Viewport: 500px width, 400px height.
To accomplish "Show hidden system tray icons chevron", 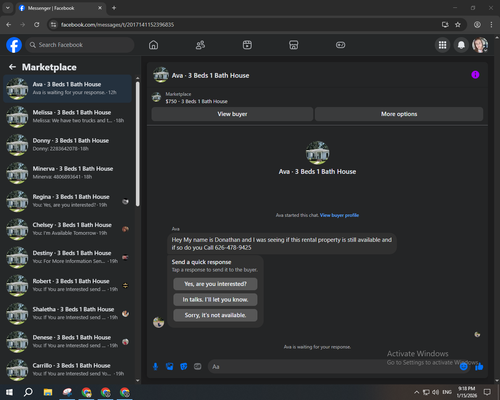I will pyautogui.click(x=416, y=392).
